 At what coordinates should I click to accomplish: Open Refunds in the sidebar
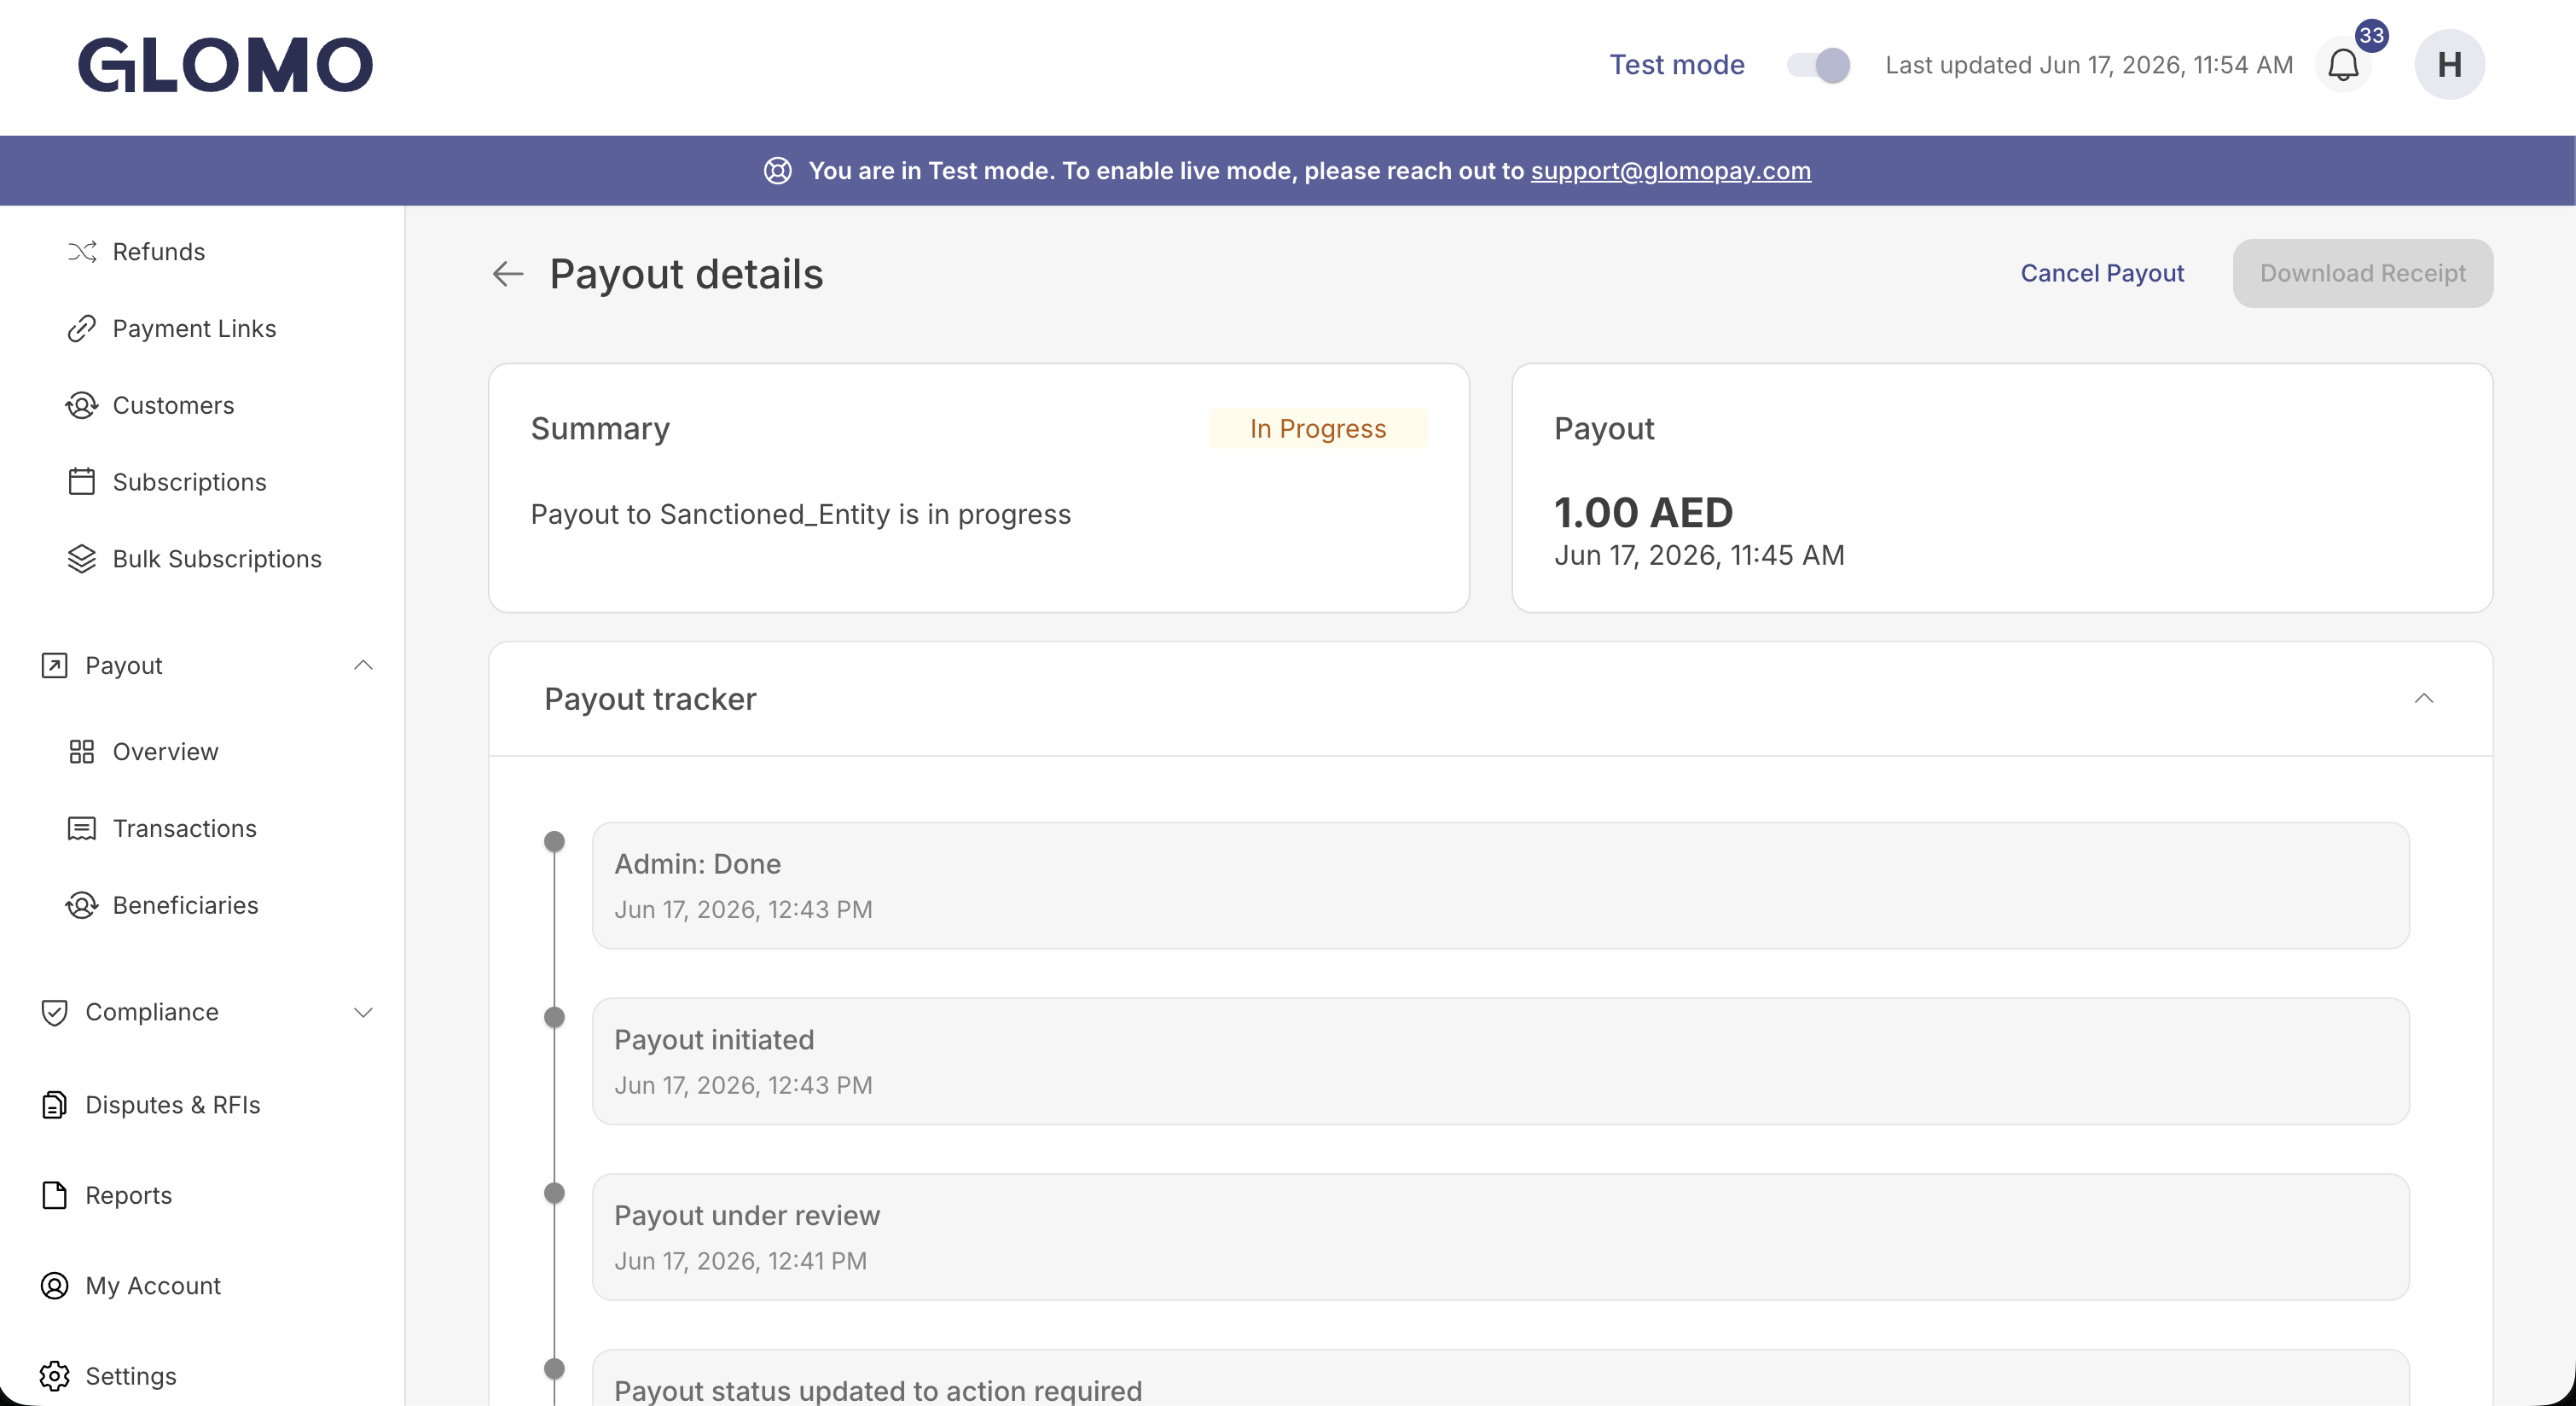(x=158, y=251)
